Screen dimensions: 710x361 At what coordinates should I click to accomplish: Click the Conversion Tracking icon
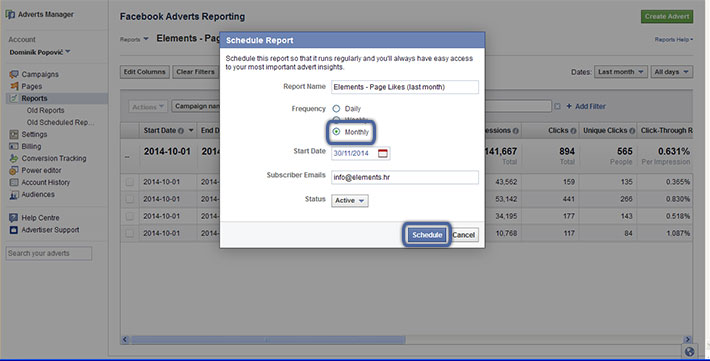[14, 158]
